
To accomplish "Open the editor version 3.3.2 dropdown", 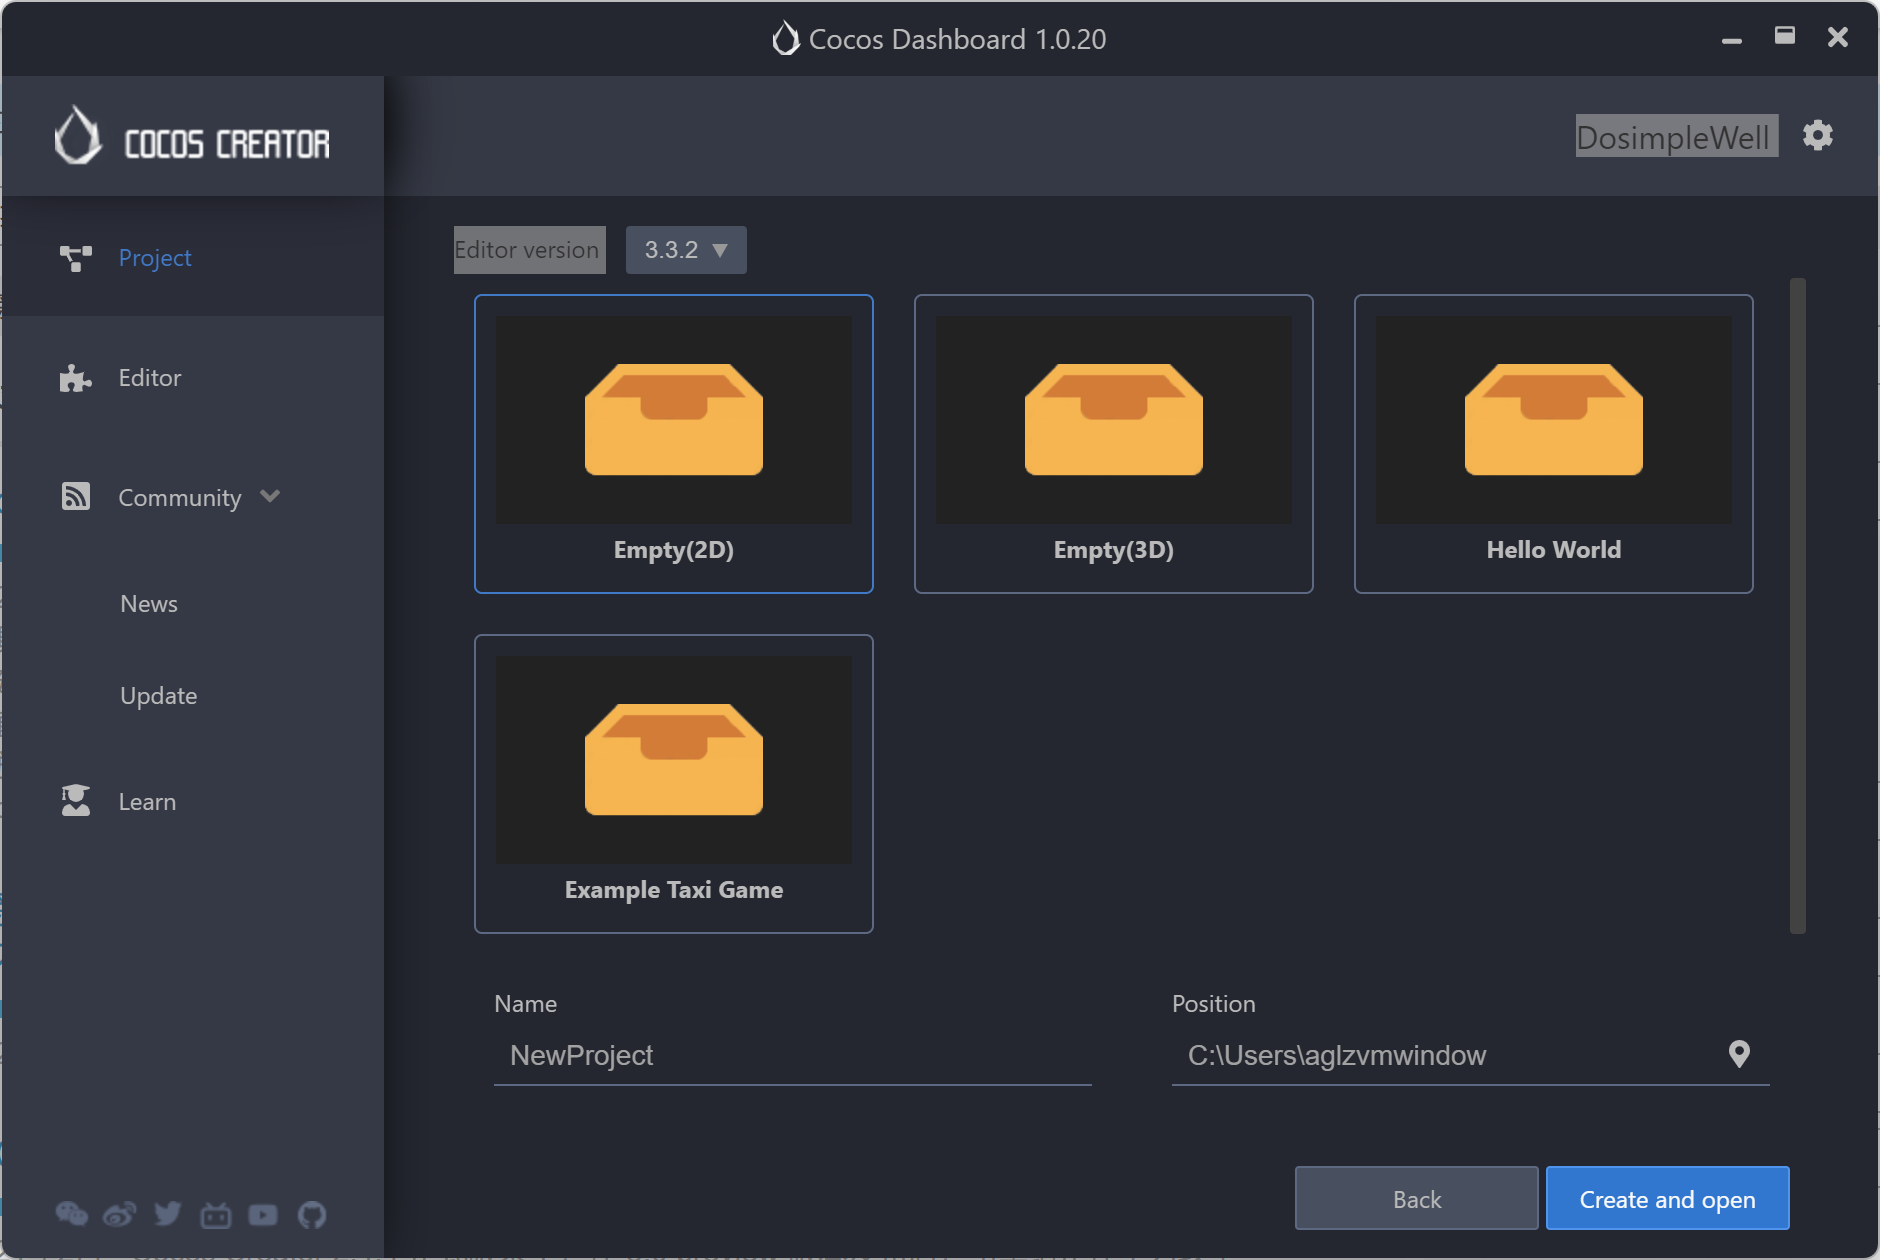I will coord(686,250).
